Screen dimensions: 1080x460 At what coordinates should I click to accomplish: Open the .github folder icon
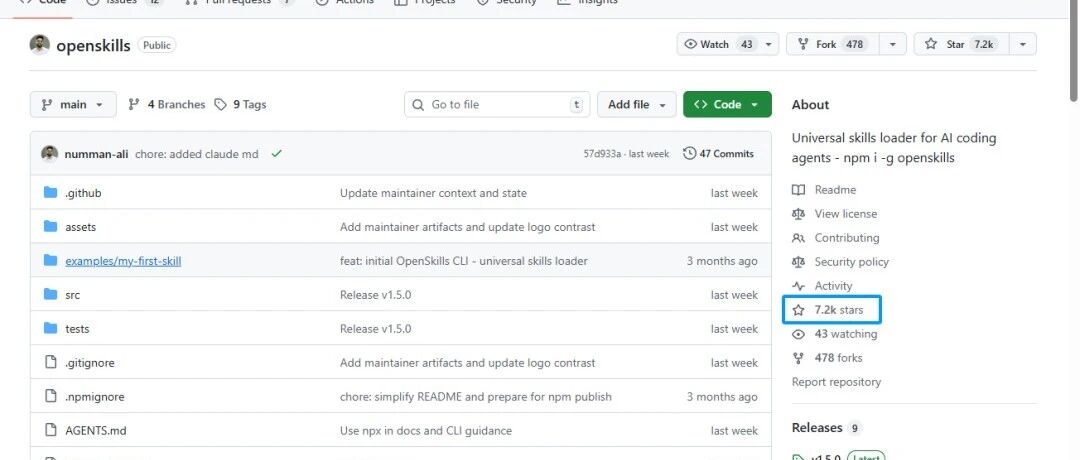(x=50, y=193)
